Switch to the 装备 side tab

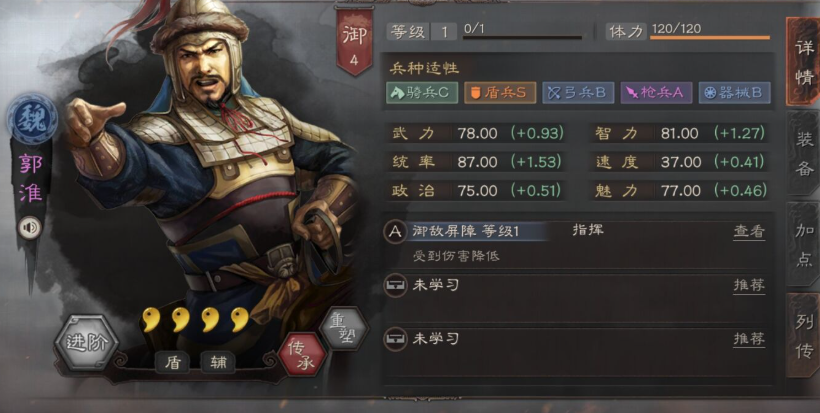click(x=803, y=154)
